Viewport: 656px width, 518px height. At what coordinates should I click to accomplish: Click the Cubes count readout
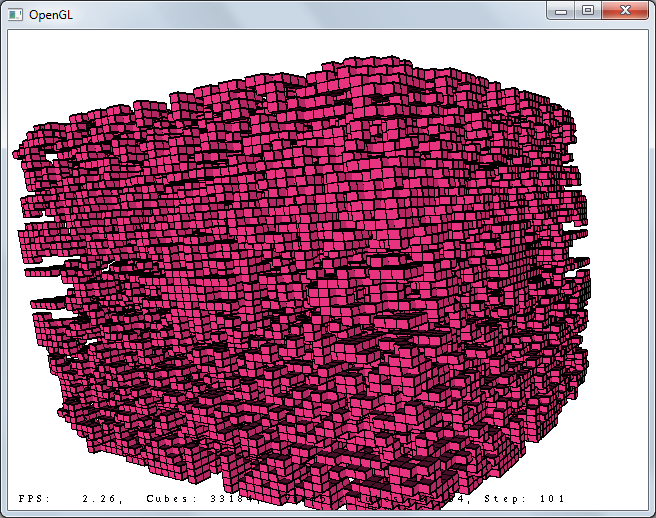click(x=201, y=498)
